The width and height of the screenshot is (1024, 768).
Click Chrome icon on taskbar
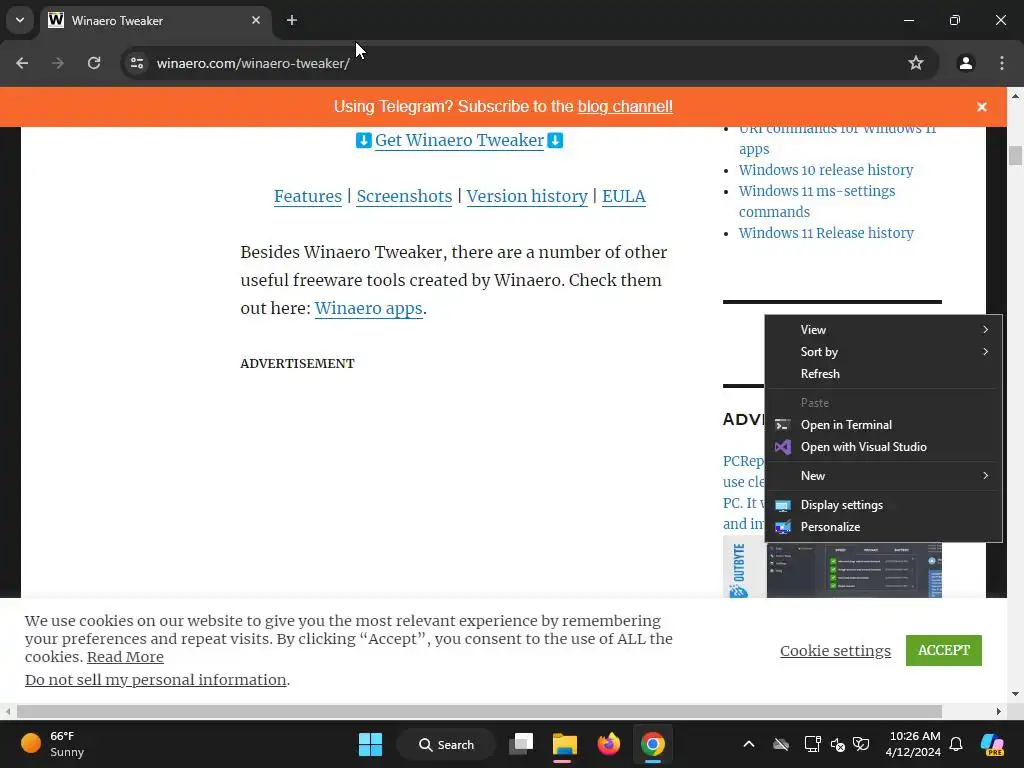click(x=652, y=744)
